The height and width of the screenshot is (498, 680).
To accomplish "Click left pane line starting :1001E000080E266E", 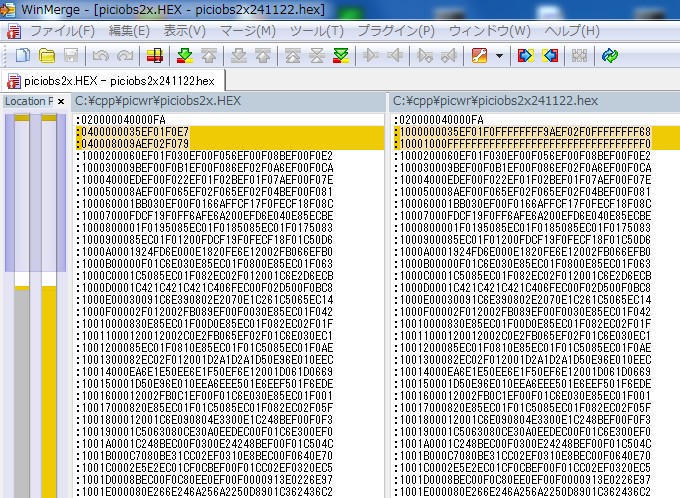I will (204, 492).
